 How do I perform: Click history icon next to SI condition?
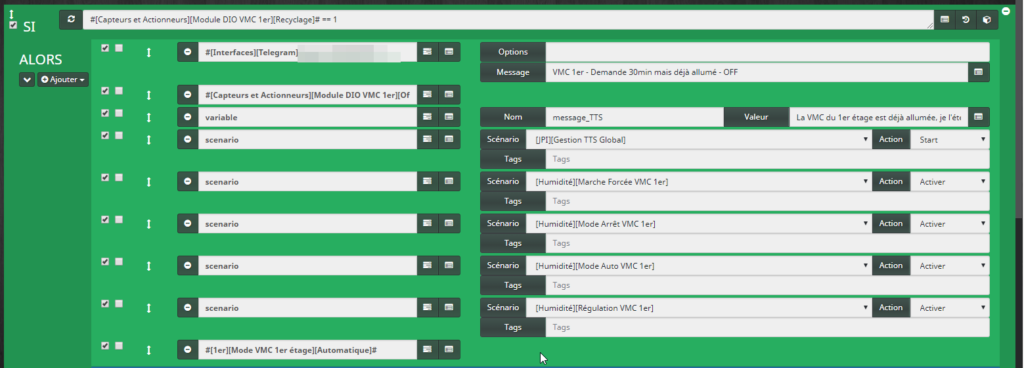click(x=965, y=20)
